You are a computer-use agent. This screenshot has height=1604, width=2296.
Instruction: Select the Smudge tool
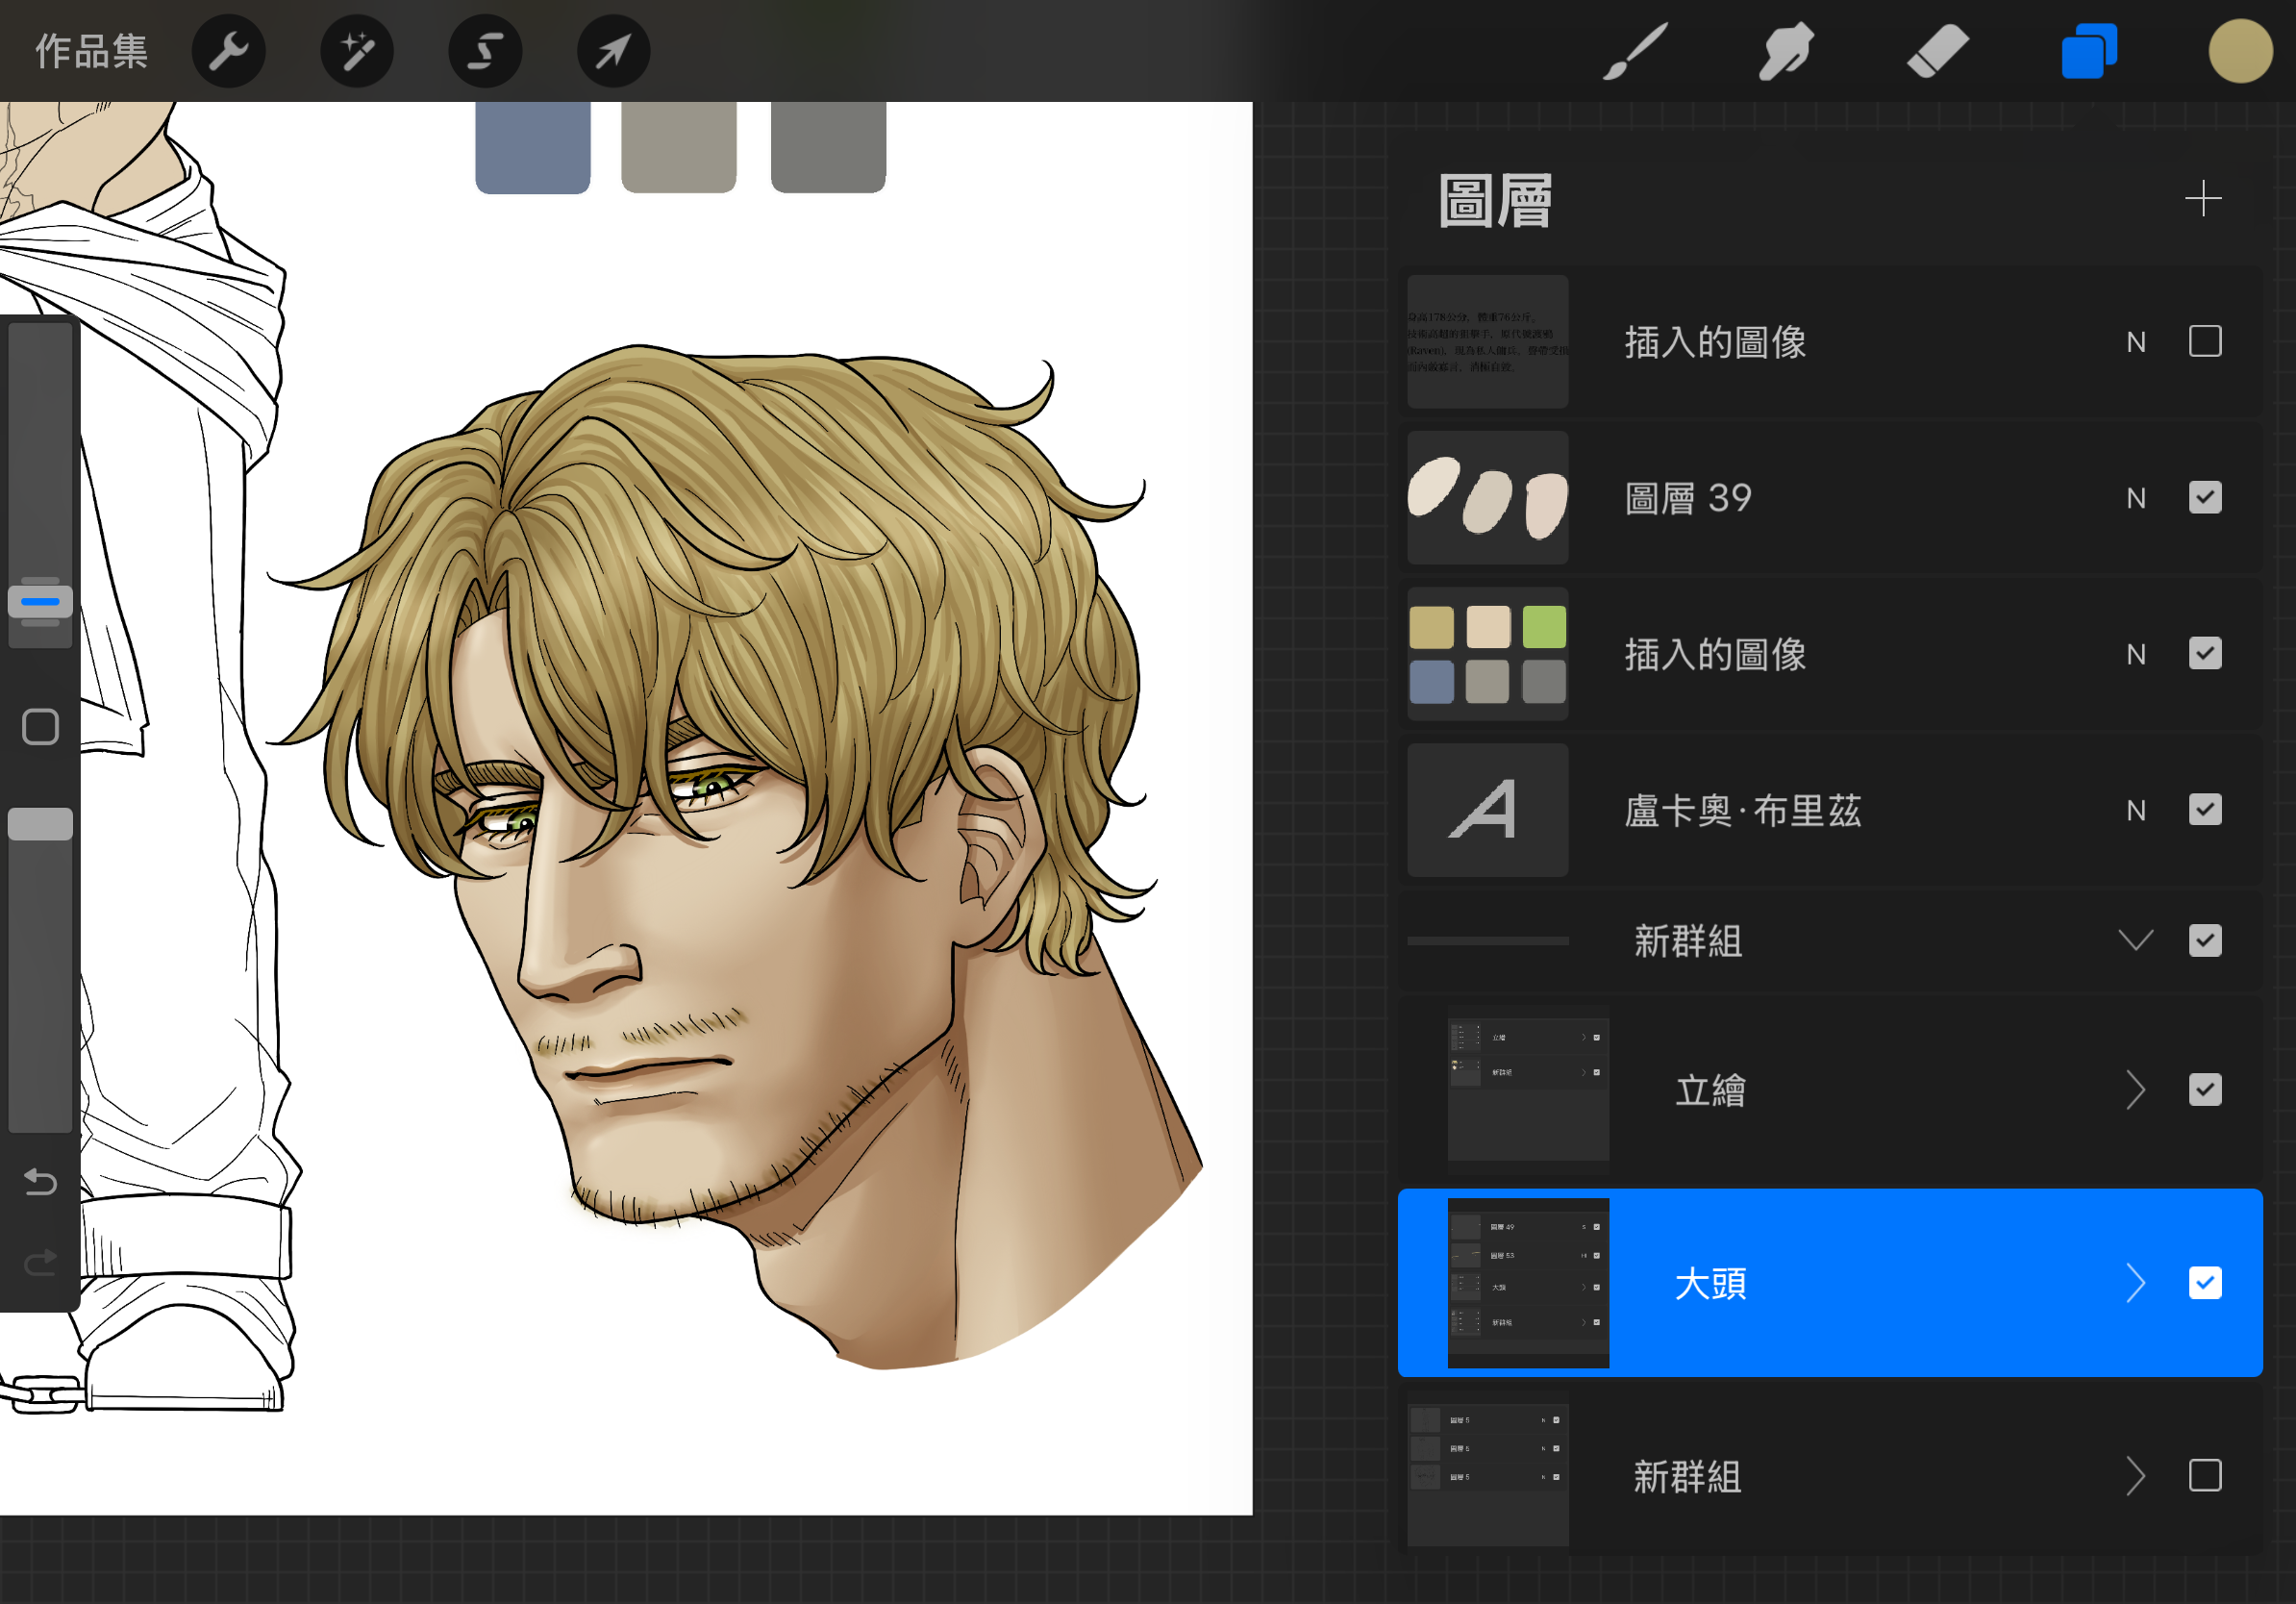pyautogui.click(x=1785, y=50)
